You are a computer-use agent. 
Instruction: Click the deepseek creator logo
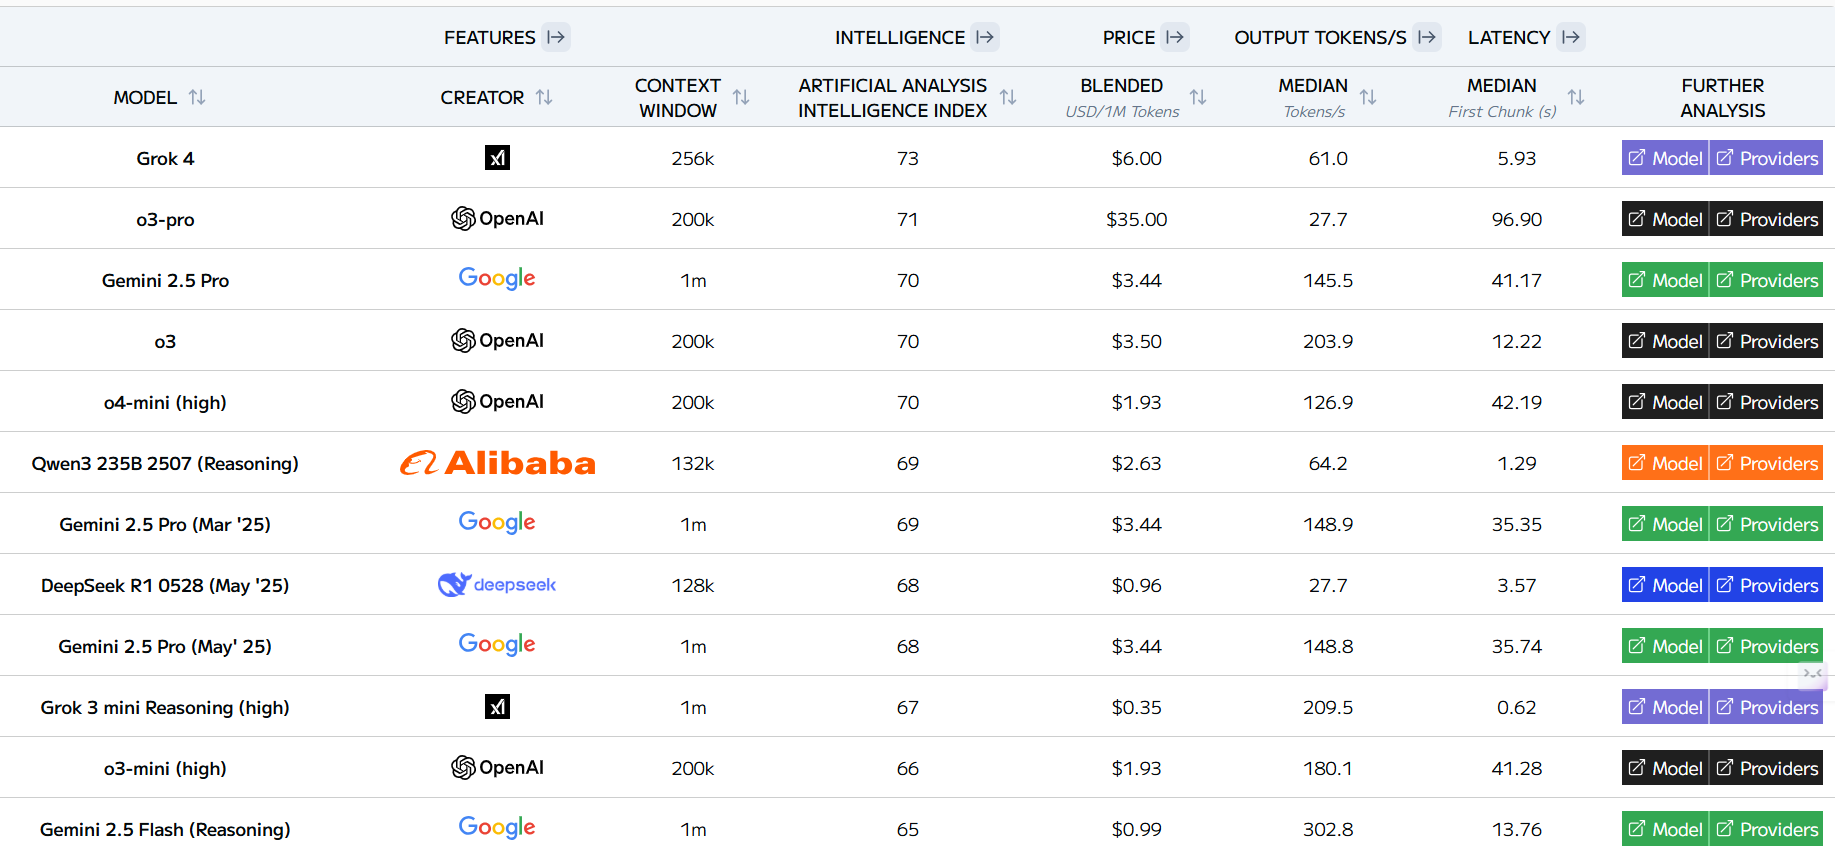pos(497,584)
